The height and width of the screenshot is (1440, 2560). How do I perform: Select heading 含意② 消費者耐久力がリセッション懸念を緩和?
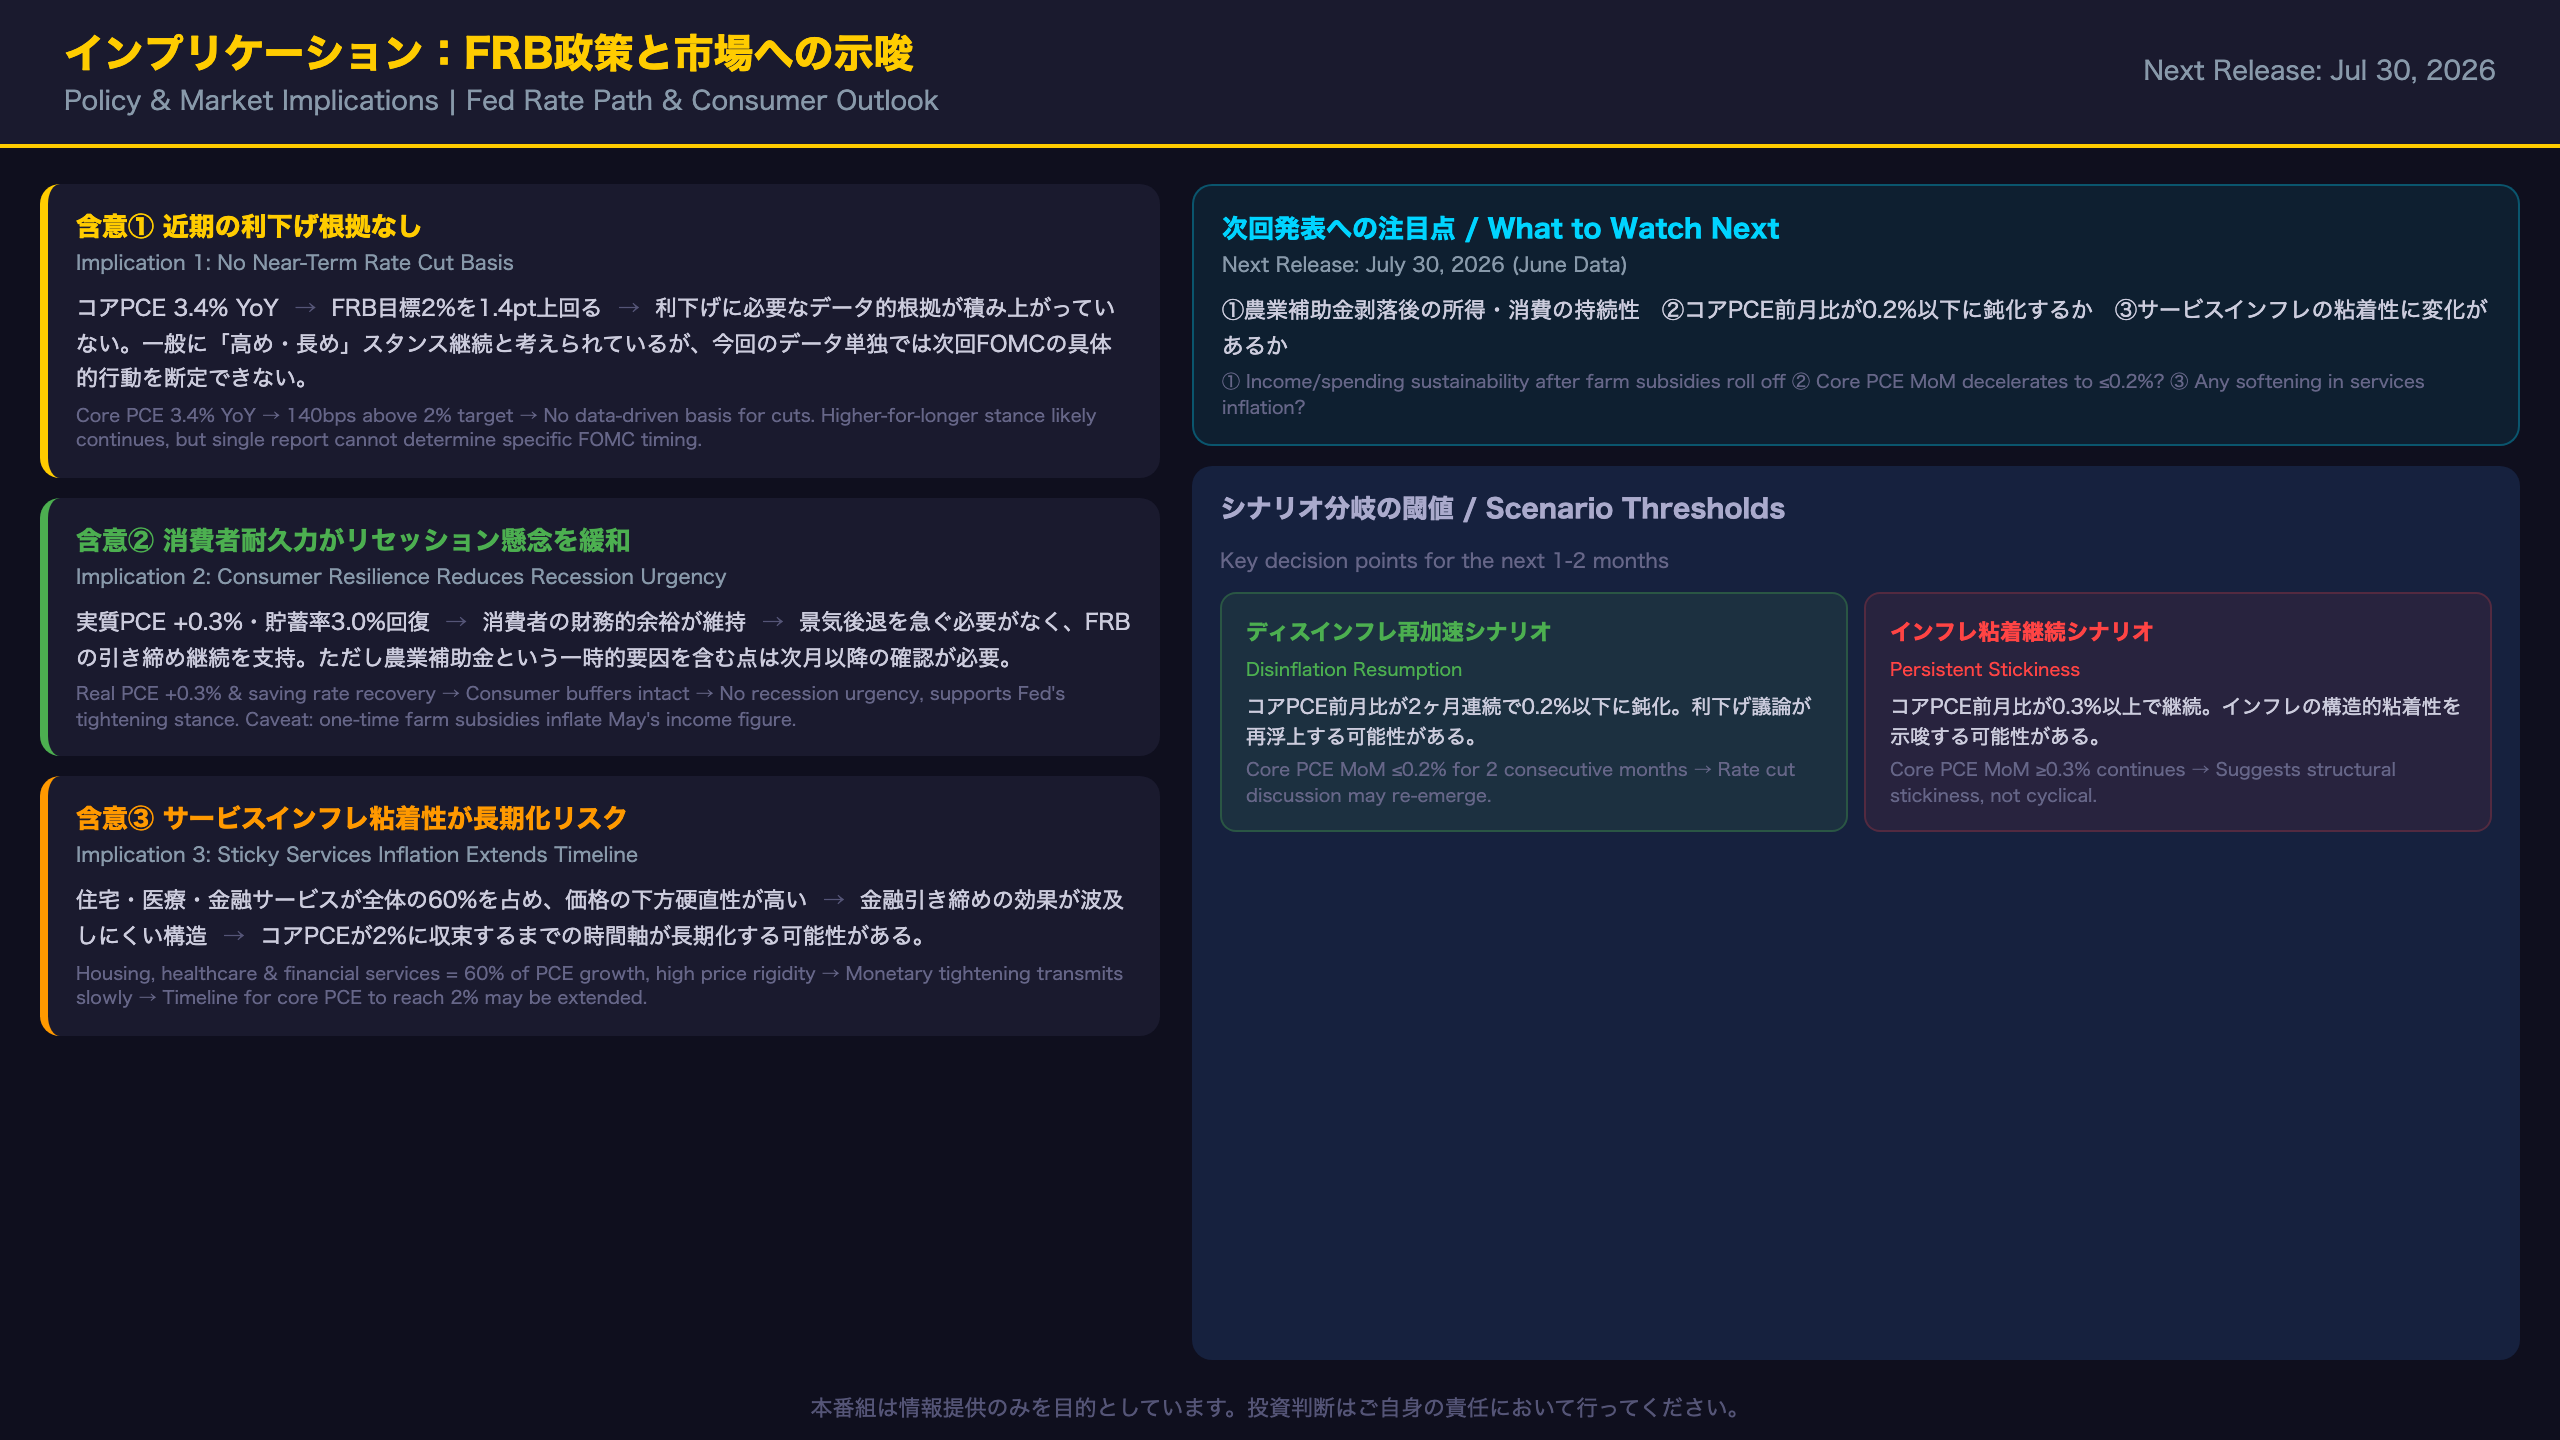pos(353,541)
